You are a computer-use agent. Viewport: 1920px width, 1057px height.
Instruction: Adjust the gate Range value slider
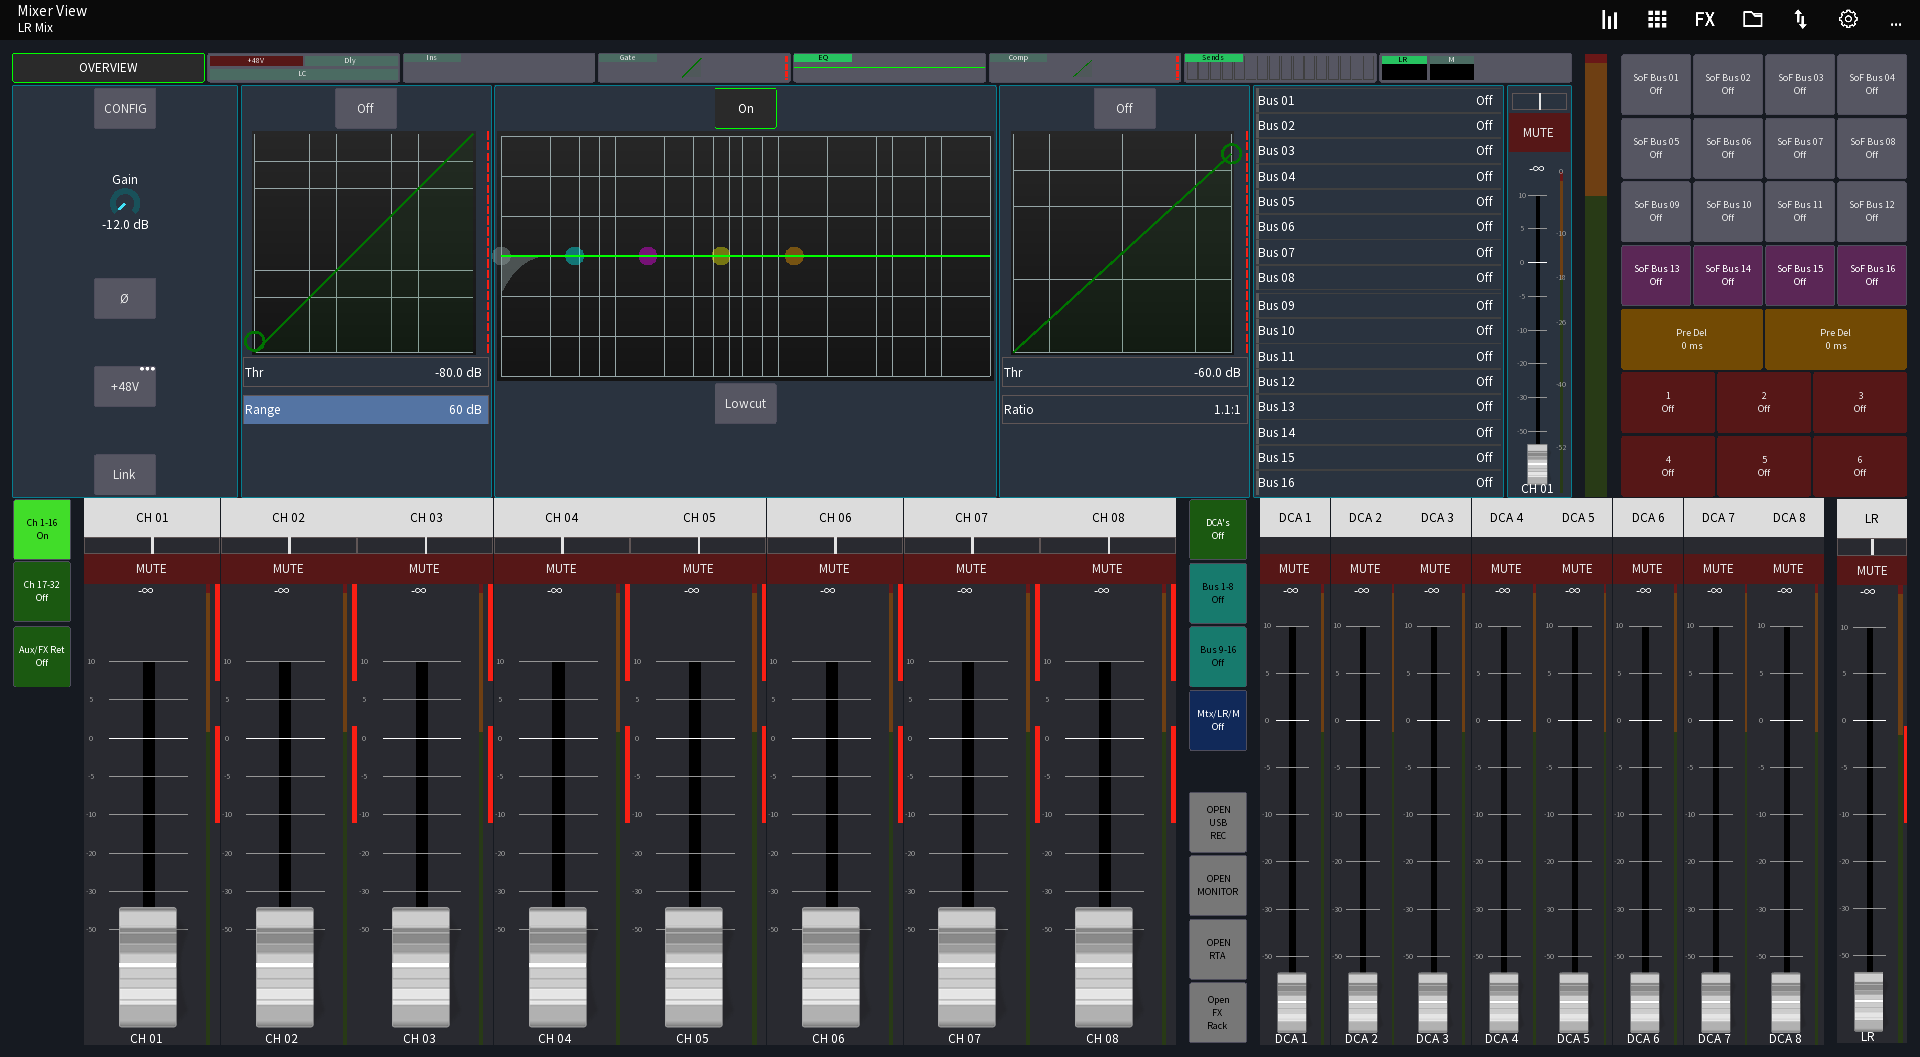point(365,409)
